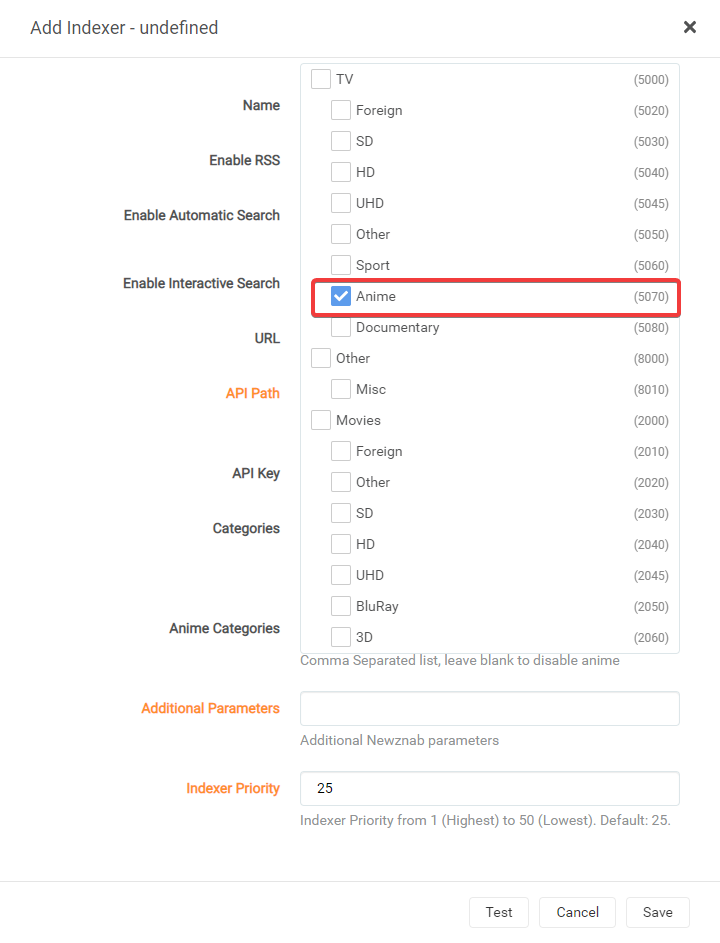Enable the TV HD (5040) checkbox

341,172
